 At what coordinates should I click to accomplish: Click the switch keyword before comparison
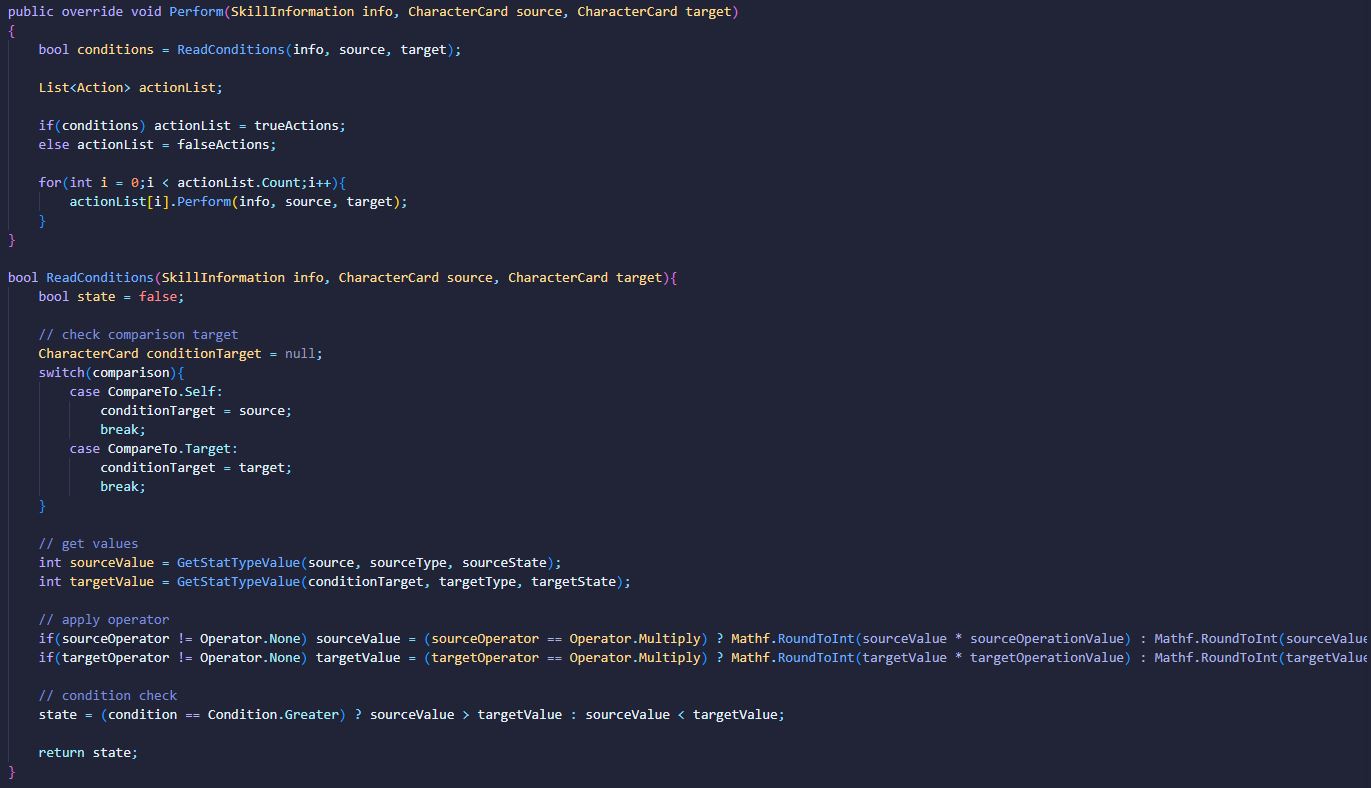tap(61, 373)
